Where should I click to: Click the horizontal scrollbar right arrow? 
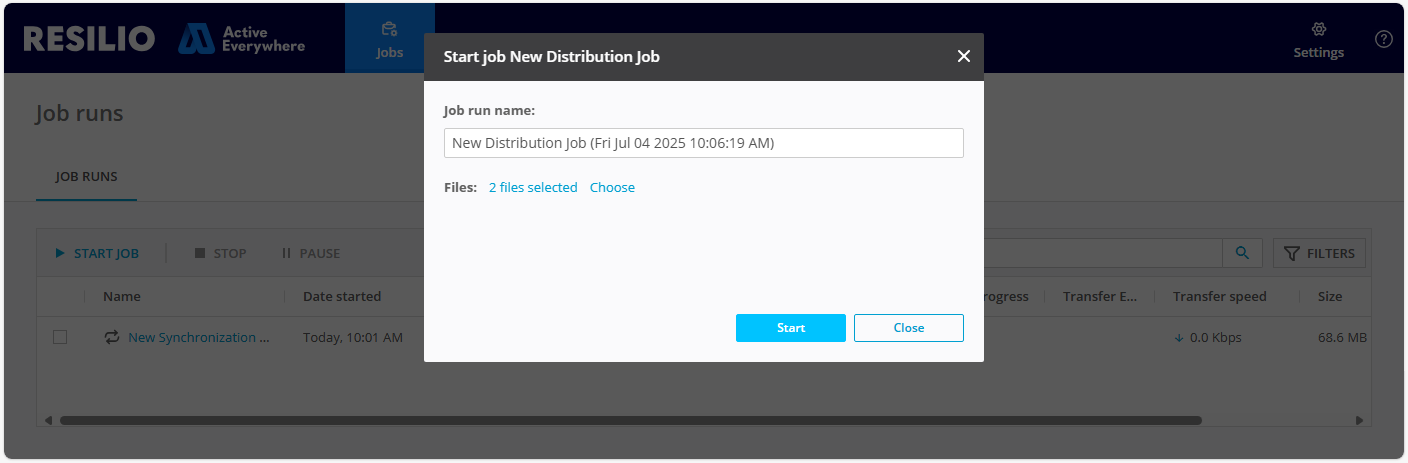[x=1359, y=420]
